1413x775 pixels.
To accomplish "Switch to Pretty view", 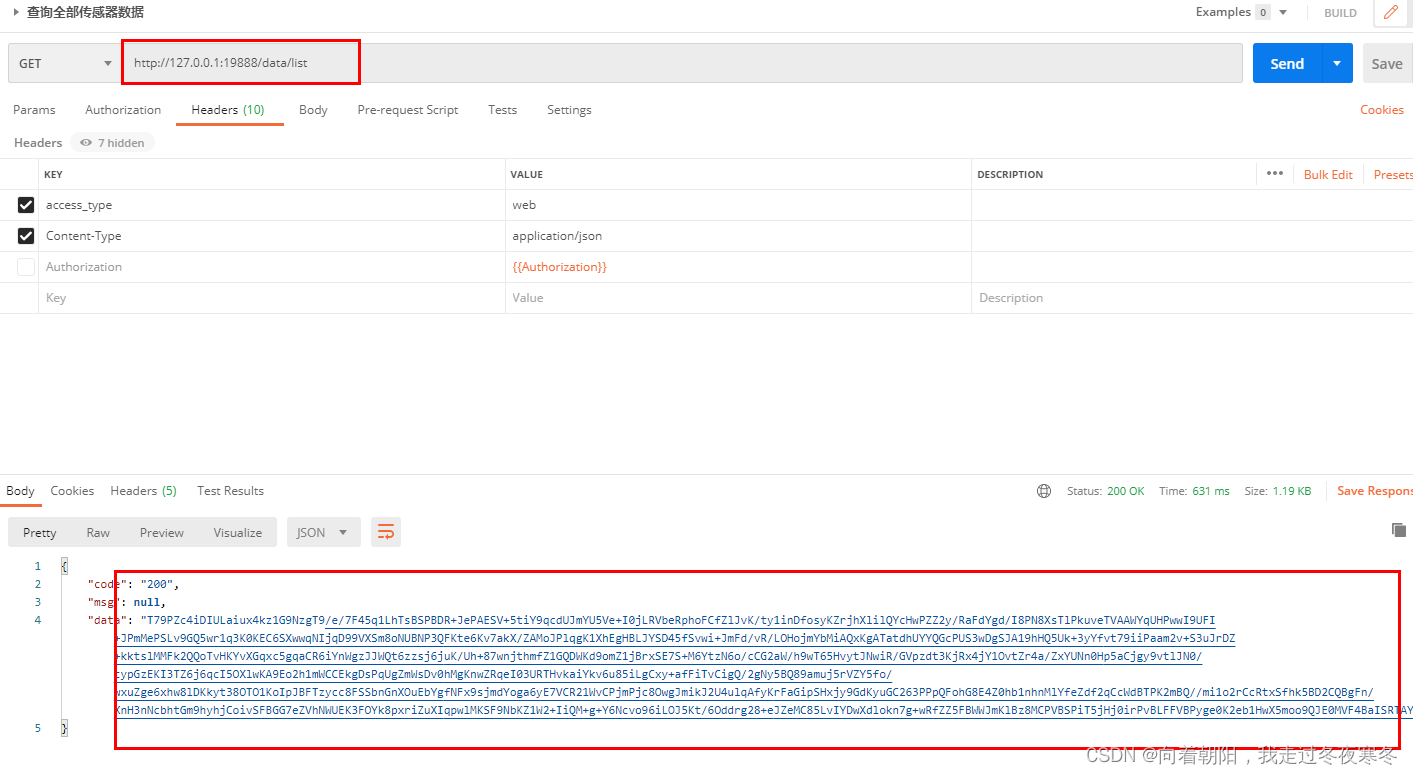I will pyautogui.click(x=40, y=532).
